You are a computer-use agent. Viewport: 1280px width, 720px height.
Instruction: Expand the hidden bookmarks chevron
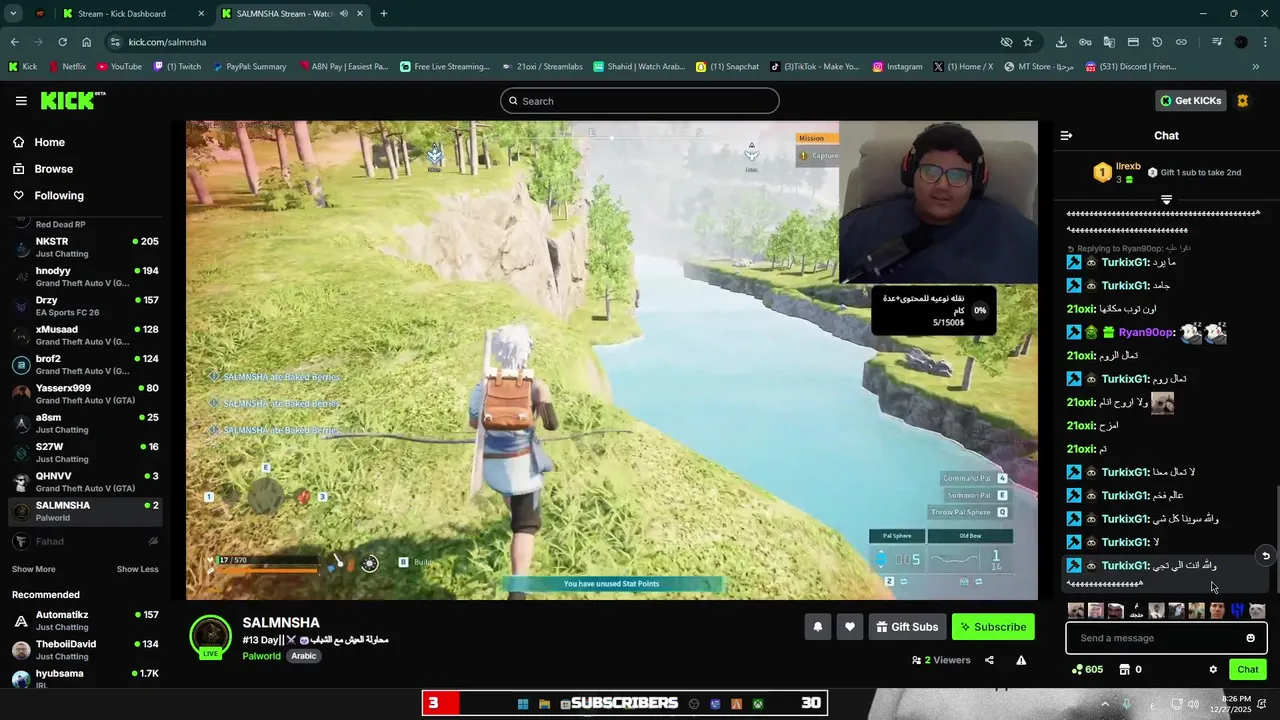(1256, 67)
